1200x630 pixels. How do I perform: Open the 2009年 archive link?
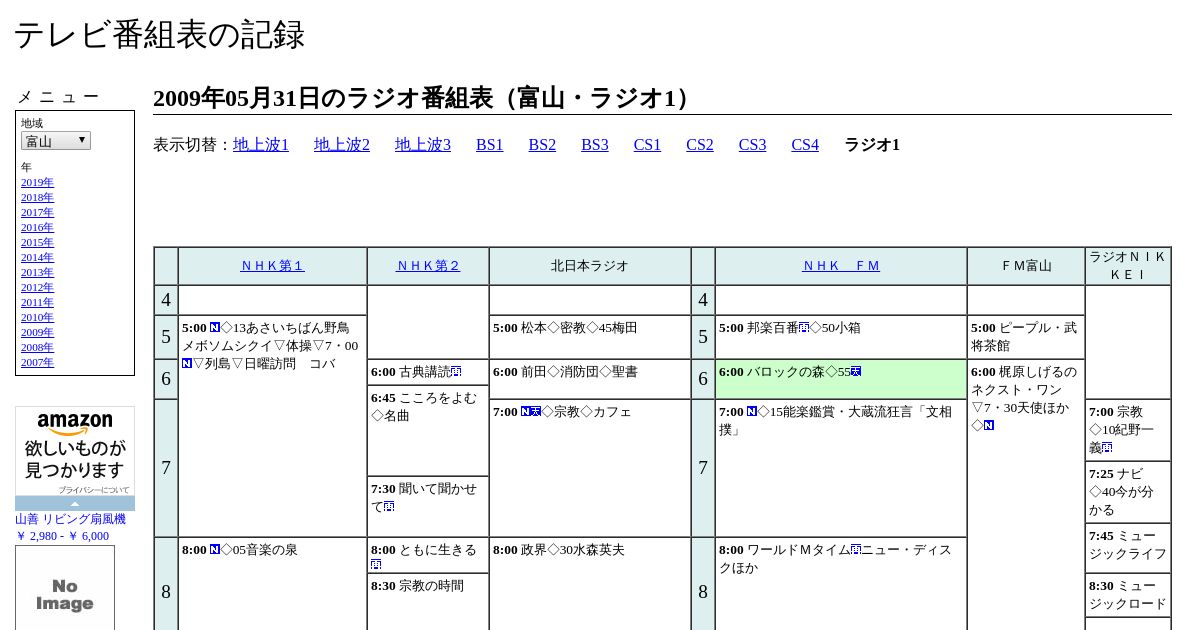[37, 332]
